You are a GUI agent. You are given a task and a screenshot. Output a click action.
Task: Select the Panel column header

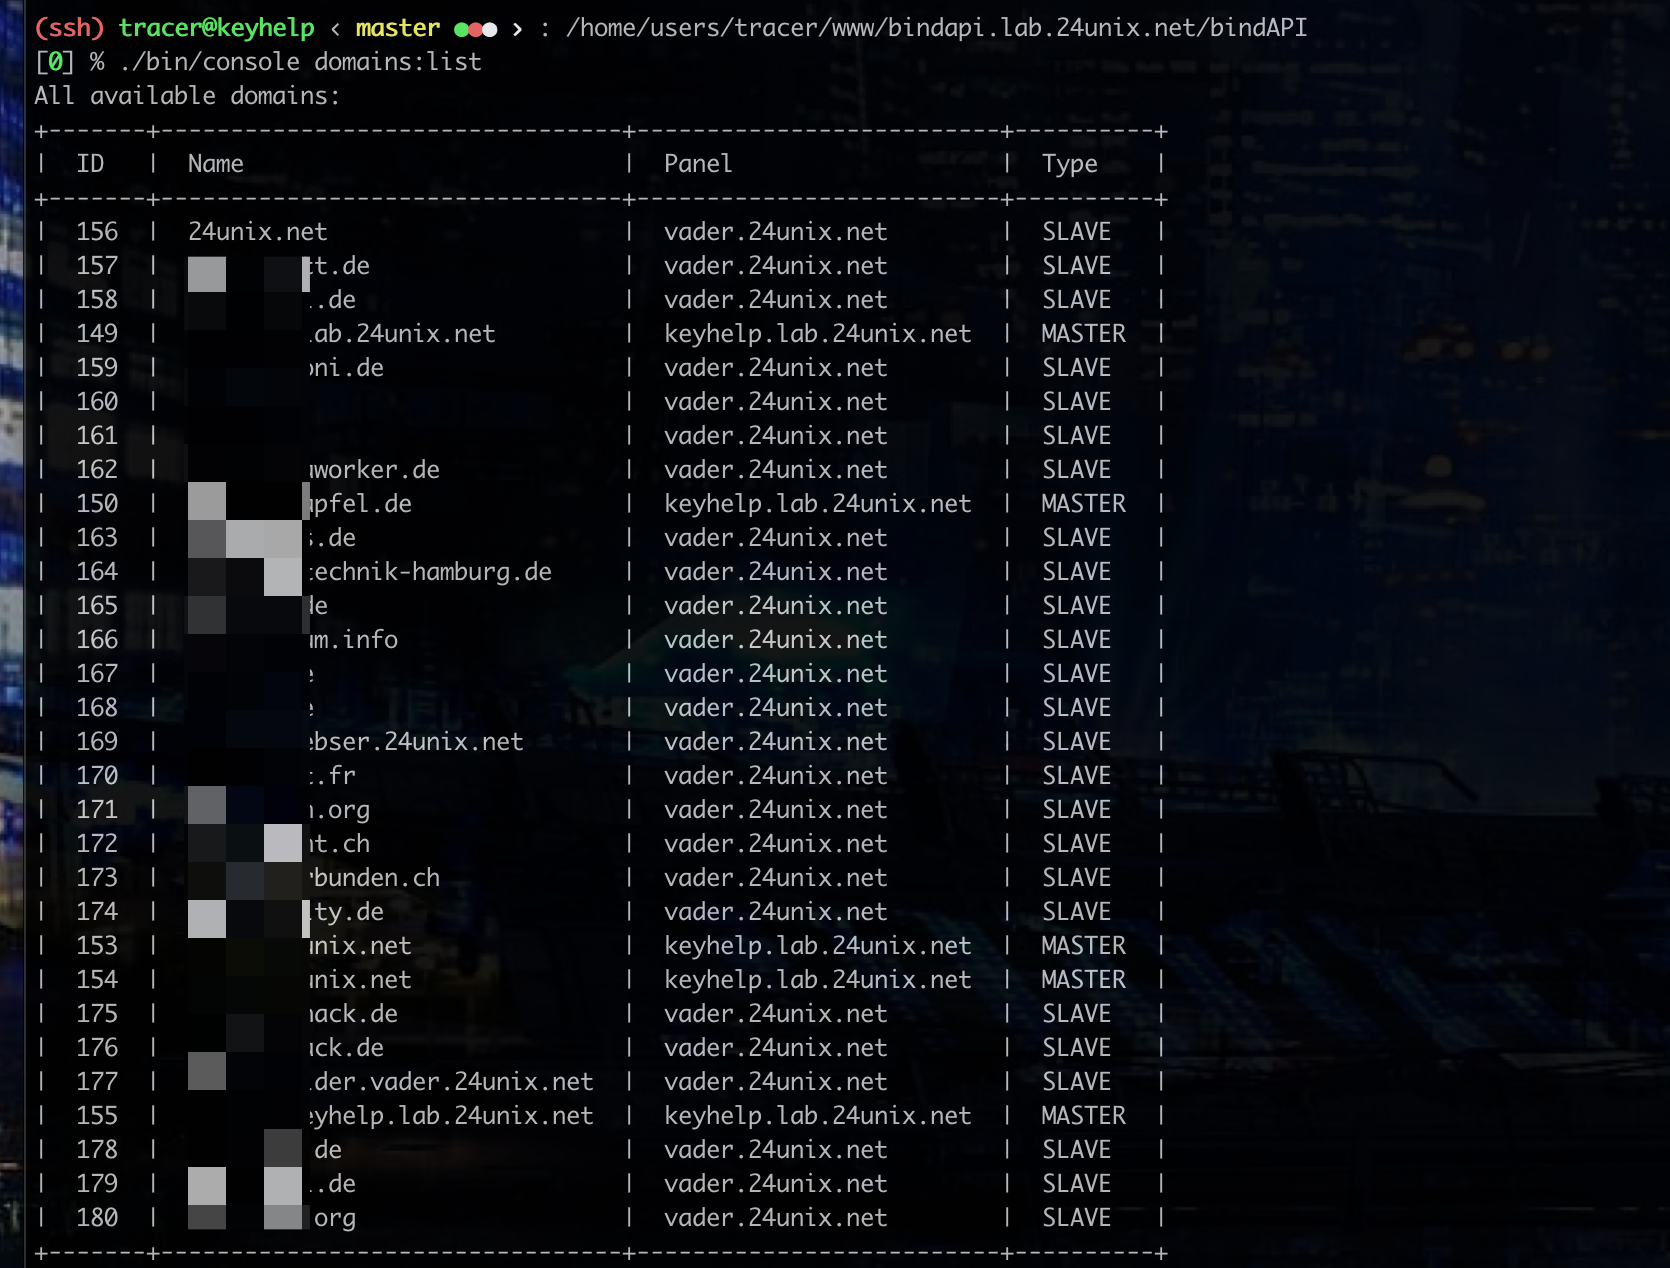coord(697,164)
